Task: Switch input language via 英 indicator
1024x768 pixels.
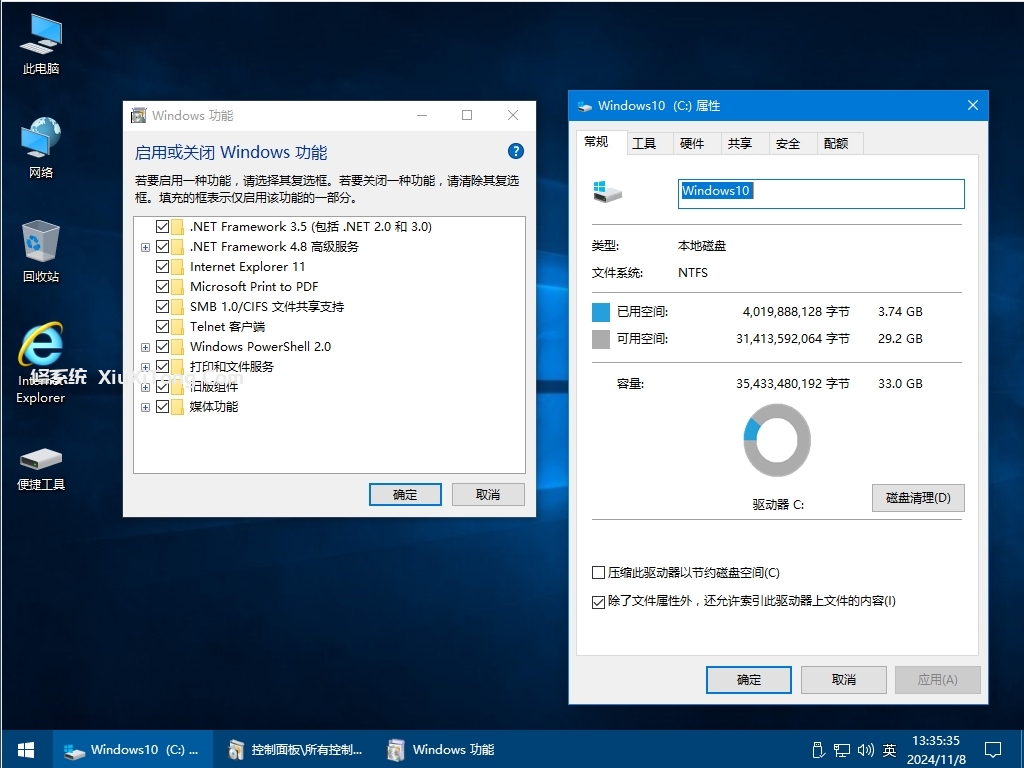Action: [889, 750]
